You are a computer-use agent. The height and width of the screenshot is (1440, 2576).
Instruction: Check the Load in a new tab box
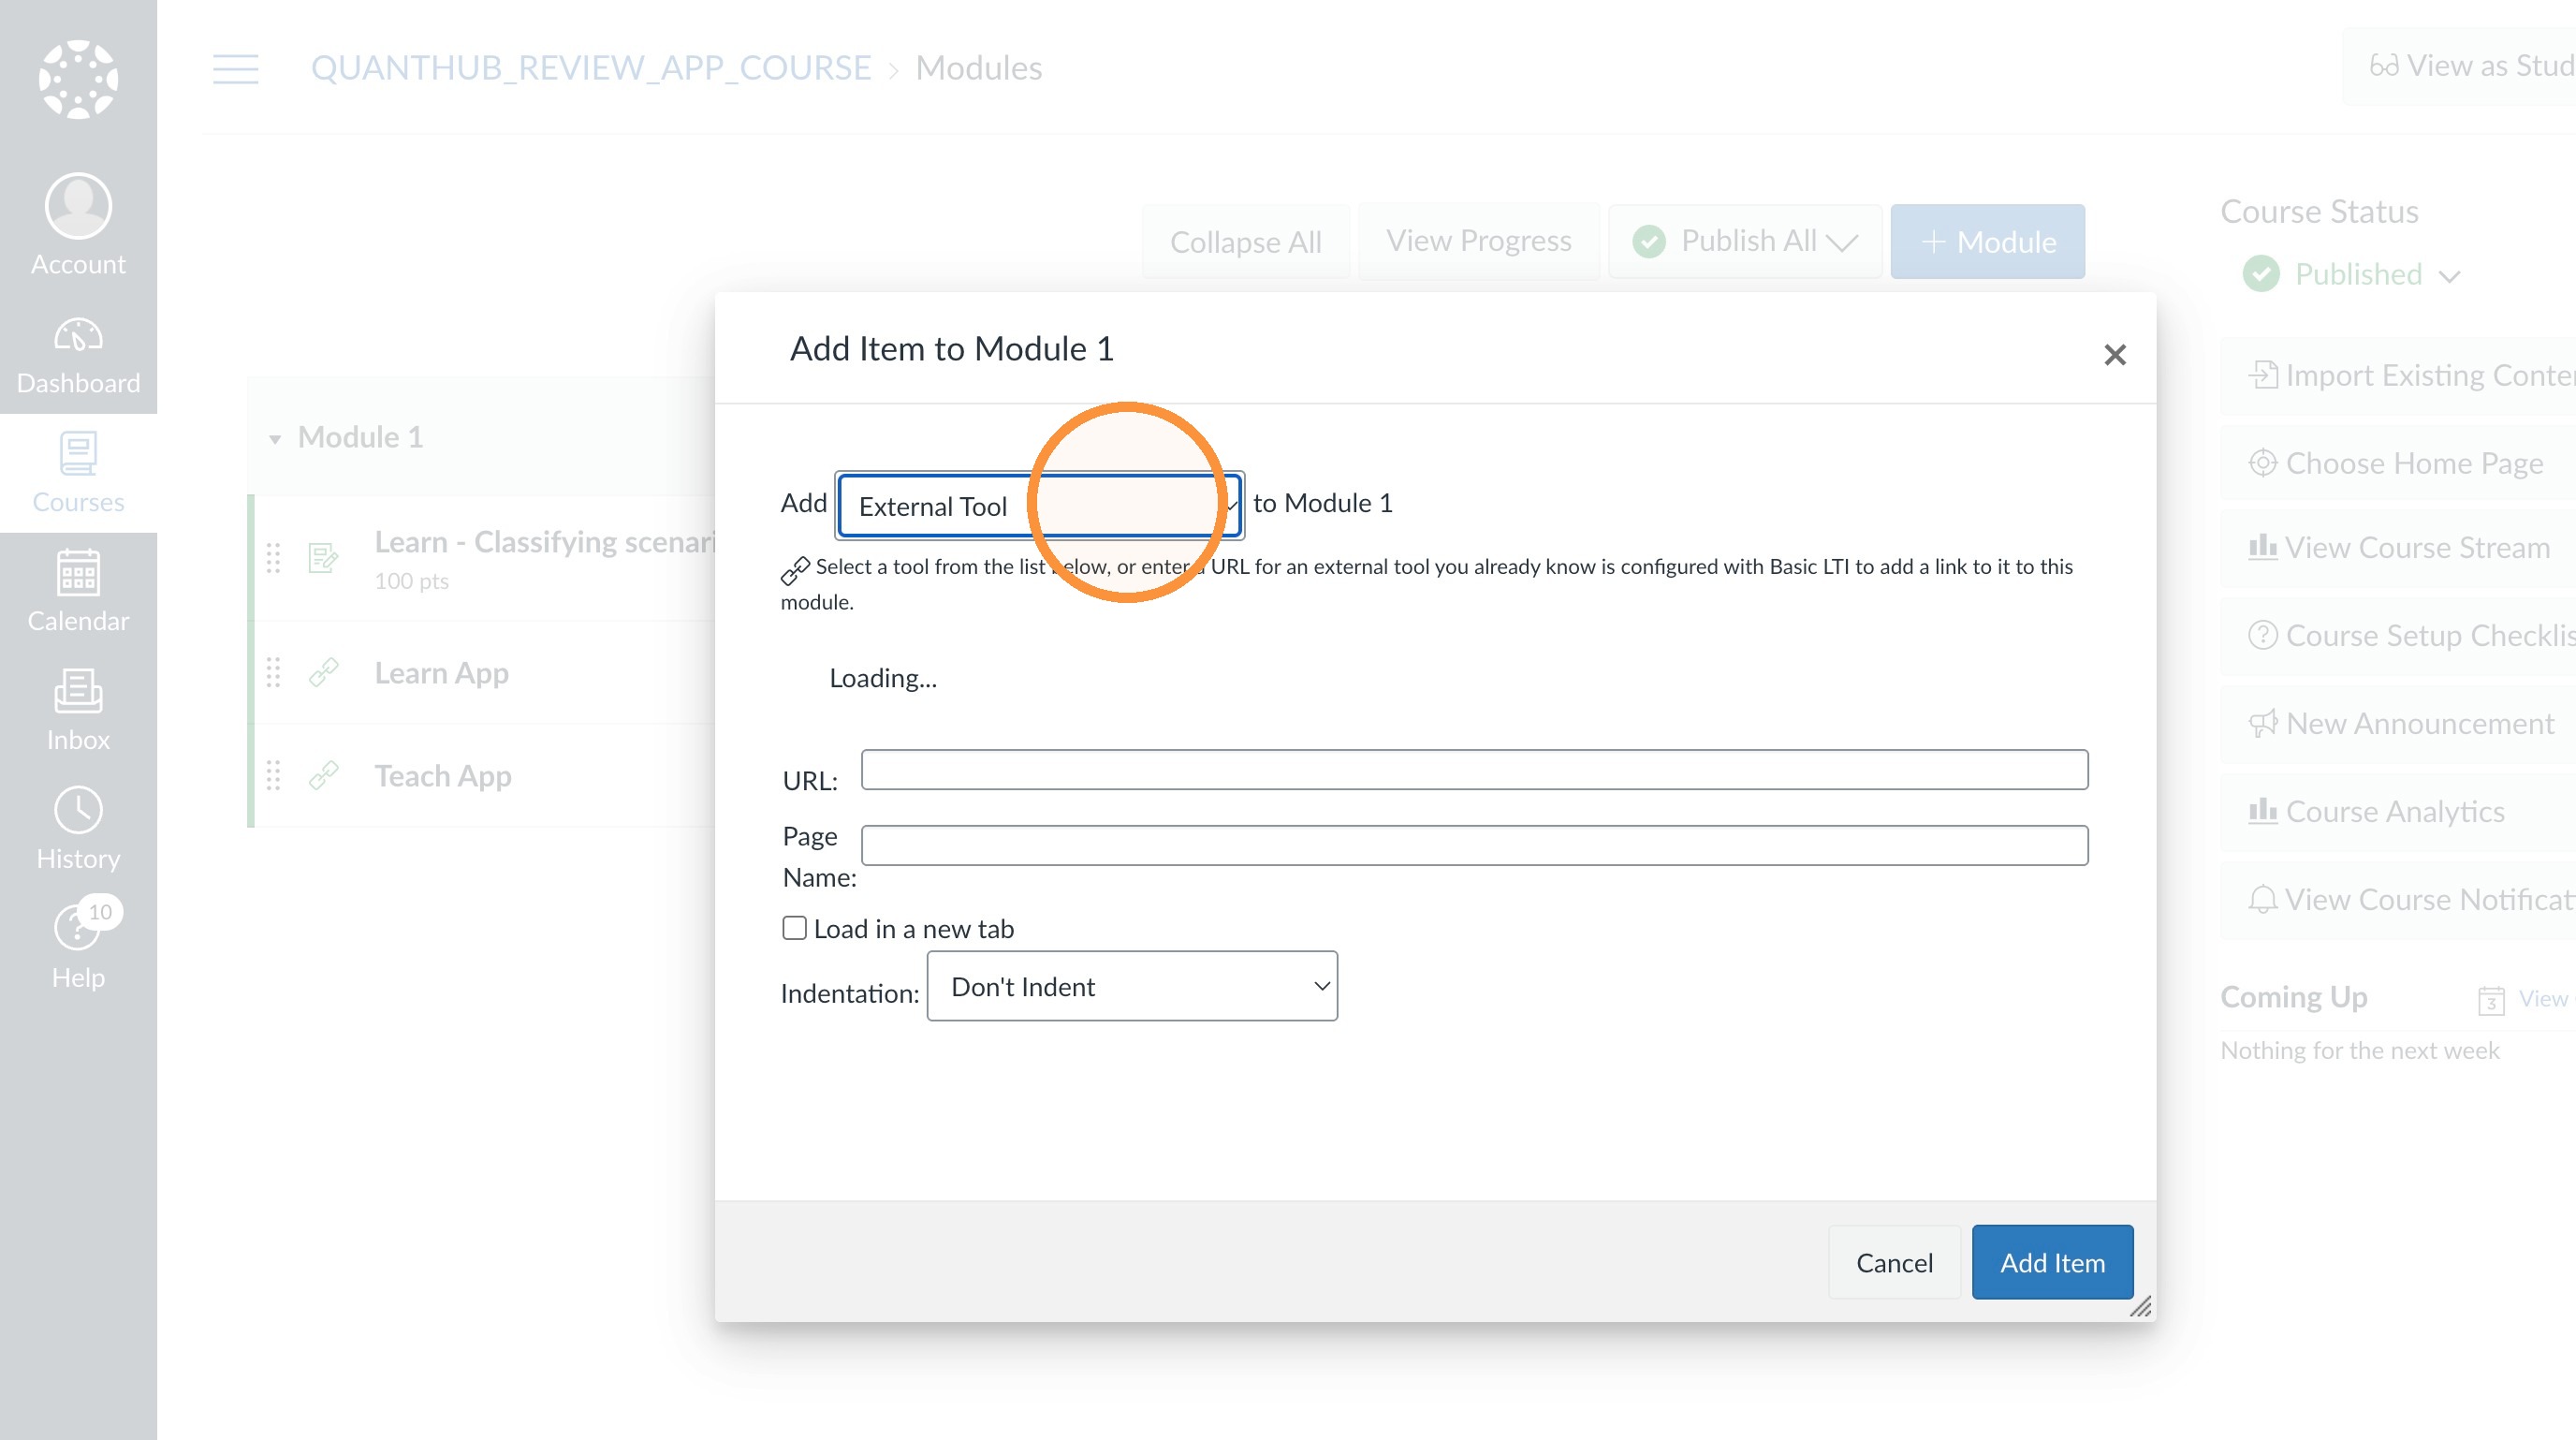(794, 928)
